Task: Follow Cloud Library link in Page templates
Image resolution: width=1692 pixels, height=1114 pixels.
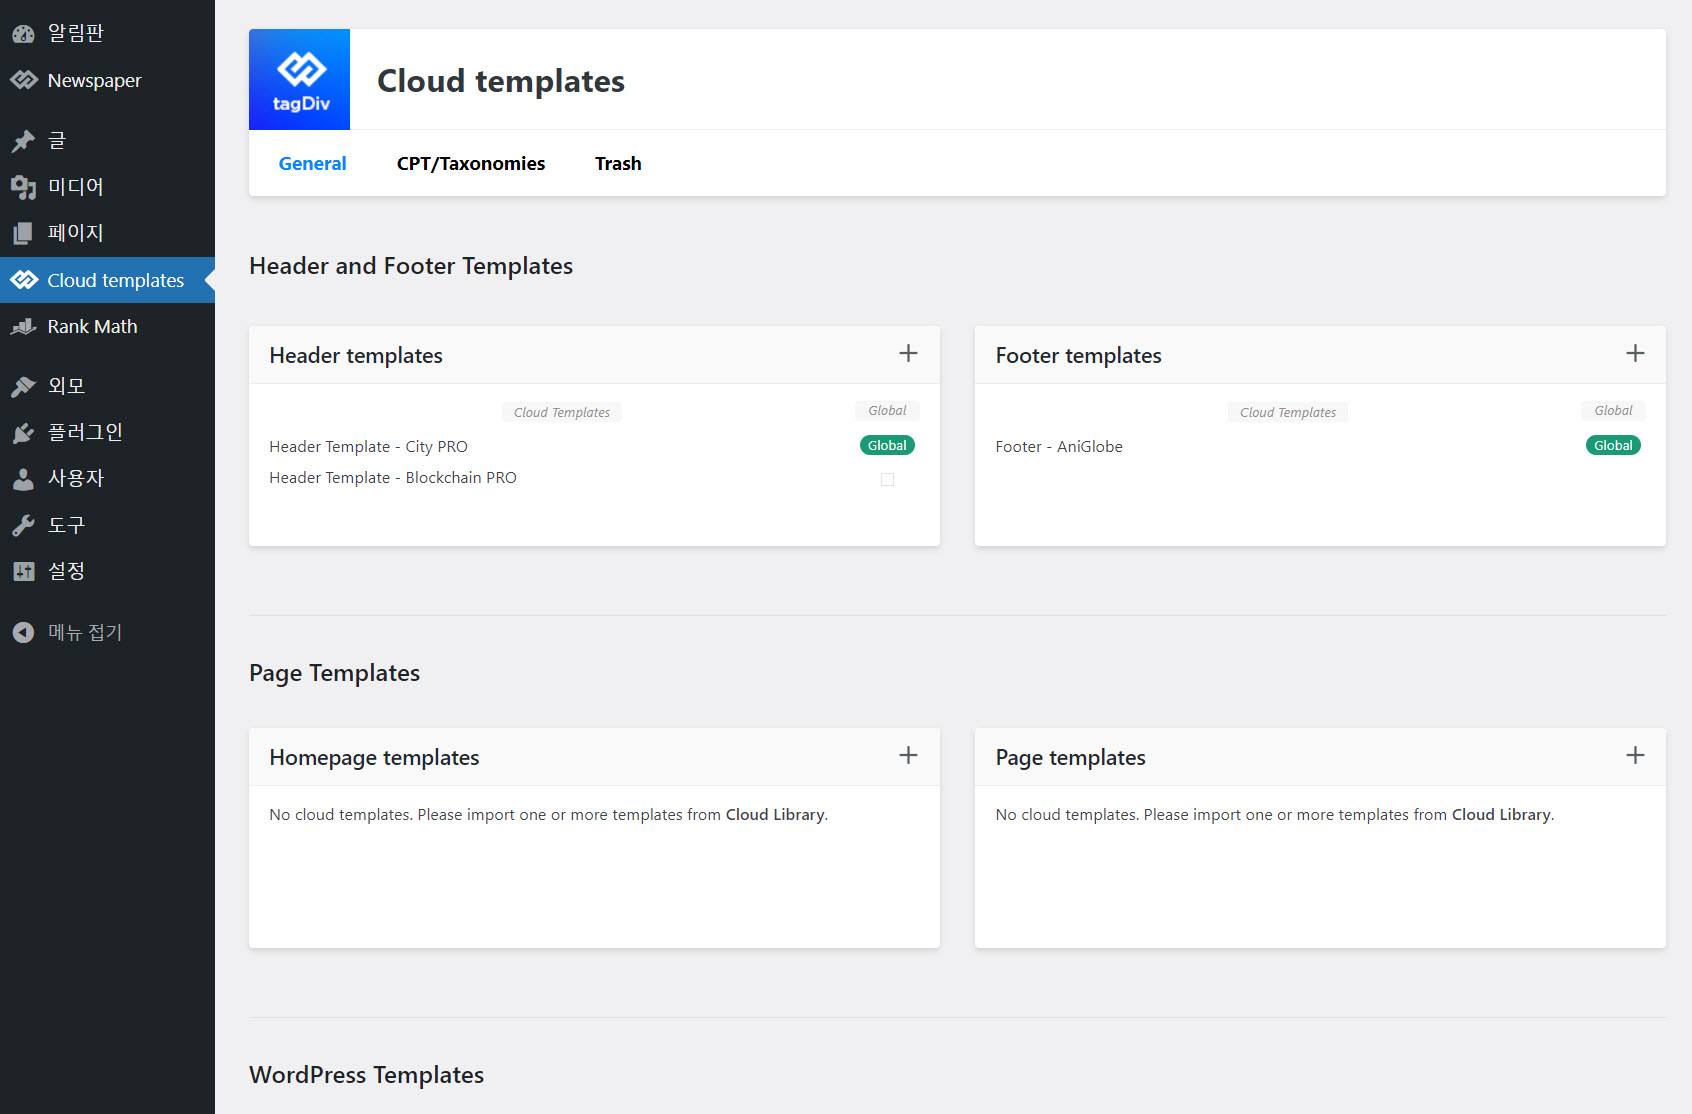Action: [1501, 814]
